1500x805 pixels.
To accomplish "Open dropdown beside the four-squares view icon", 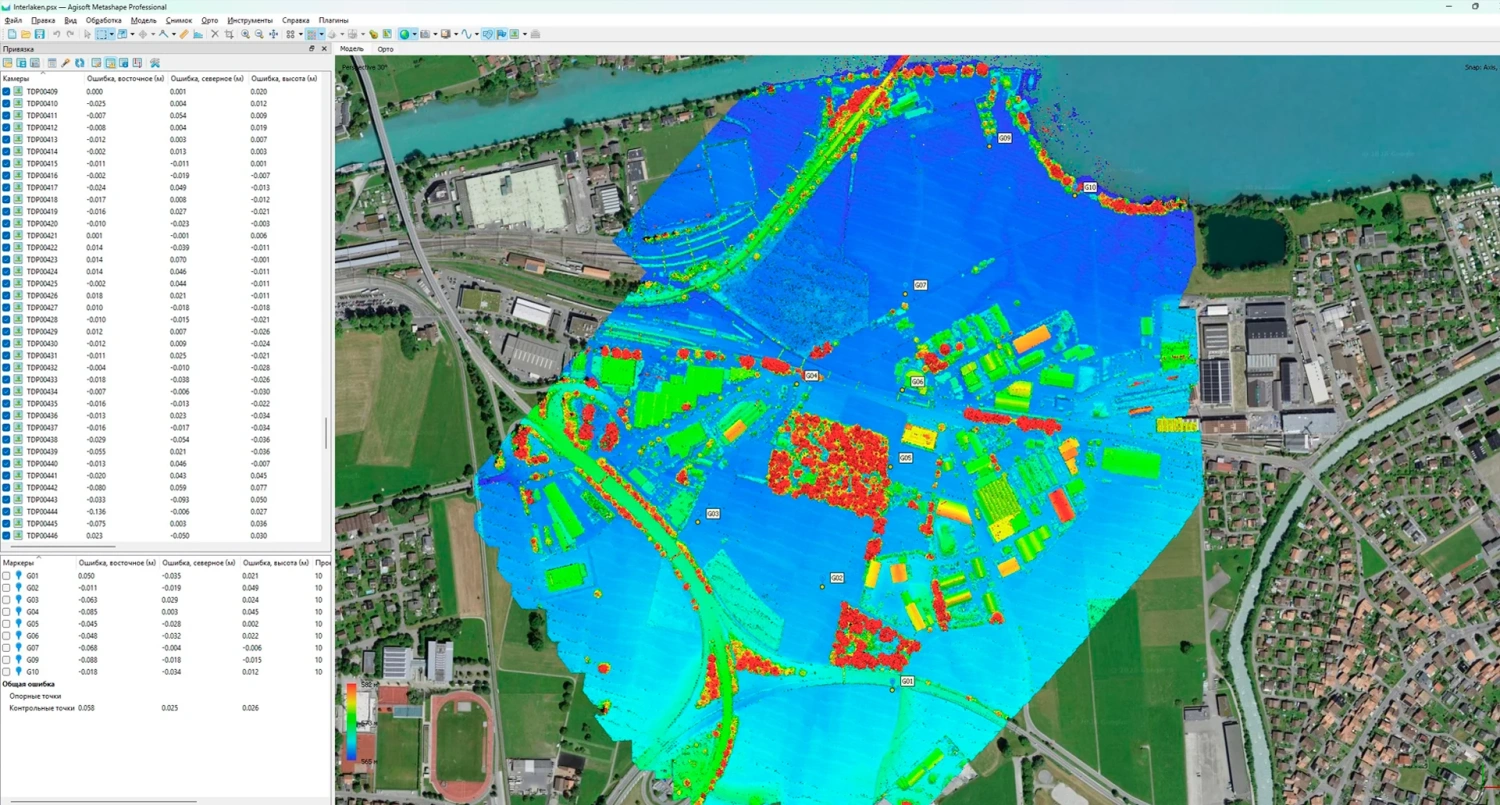I will pos(301,34).
